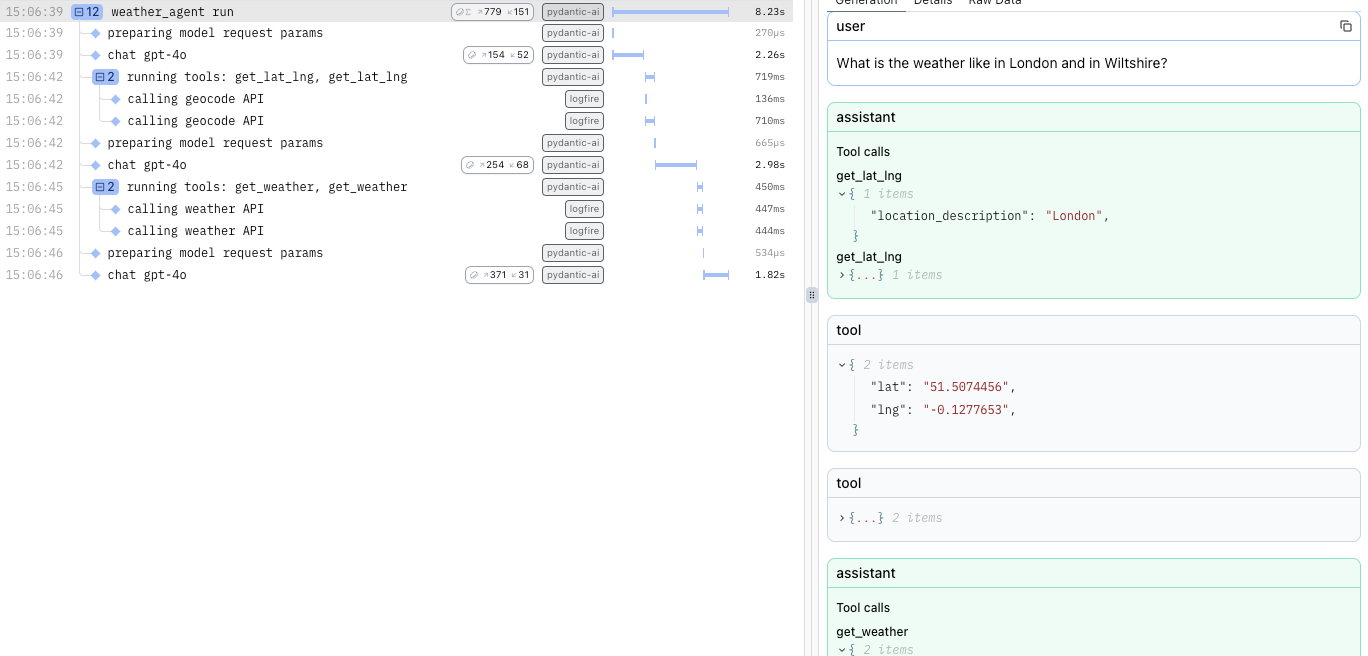Click the pydantic-ai badge on the weather_agent run row
Screen dimensions: 1368x656
(x=573, y=12)
